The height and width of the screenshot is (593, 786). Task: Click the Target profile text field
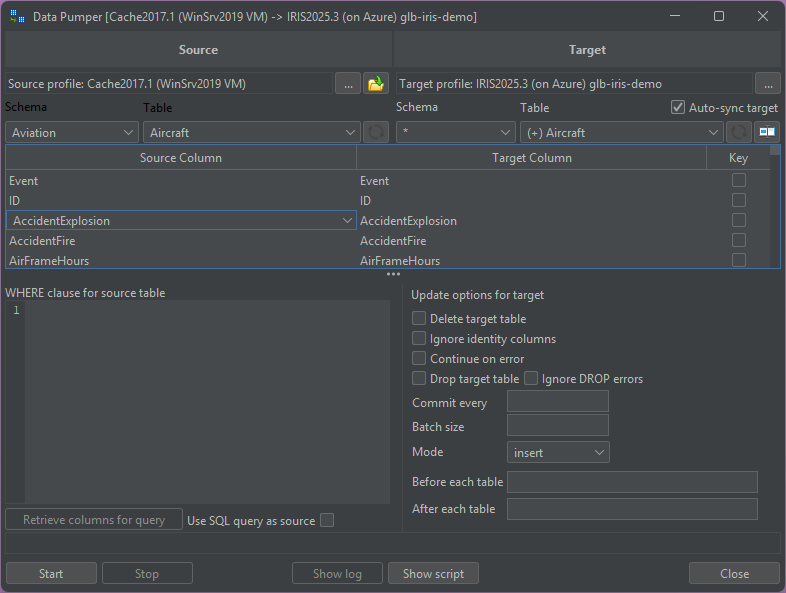pyautogui.click(x=574, y=83)
